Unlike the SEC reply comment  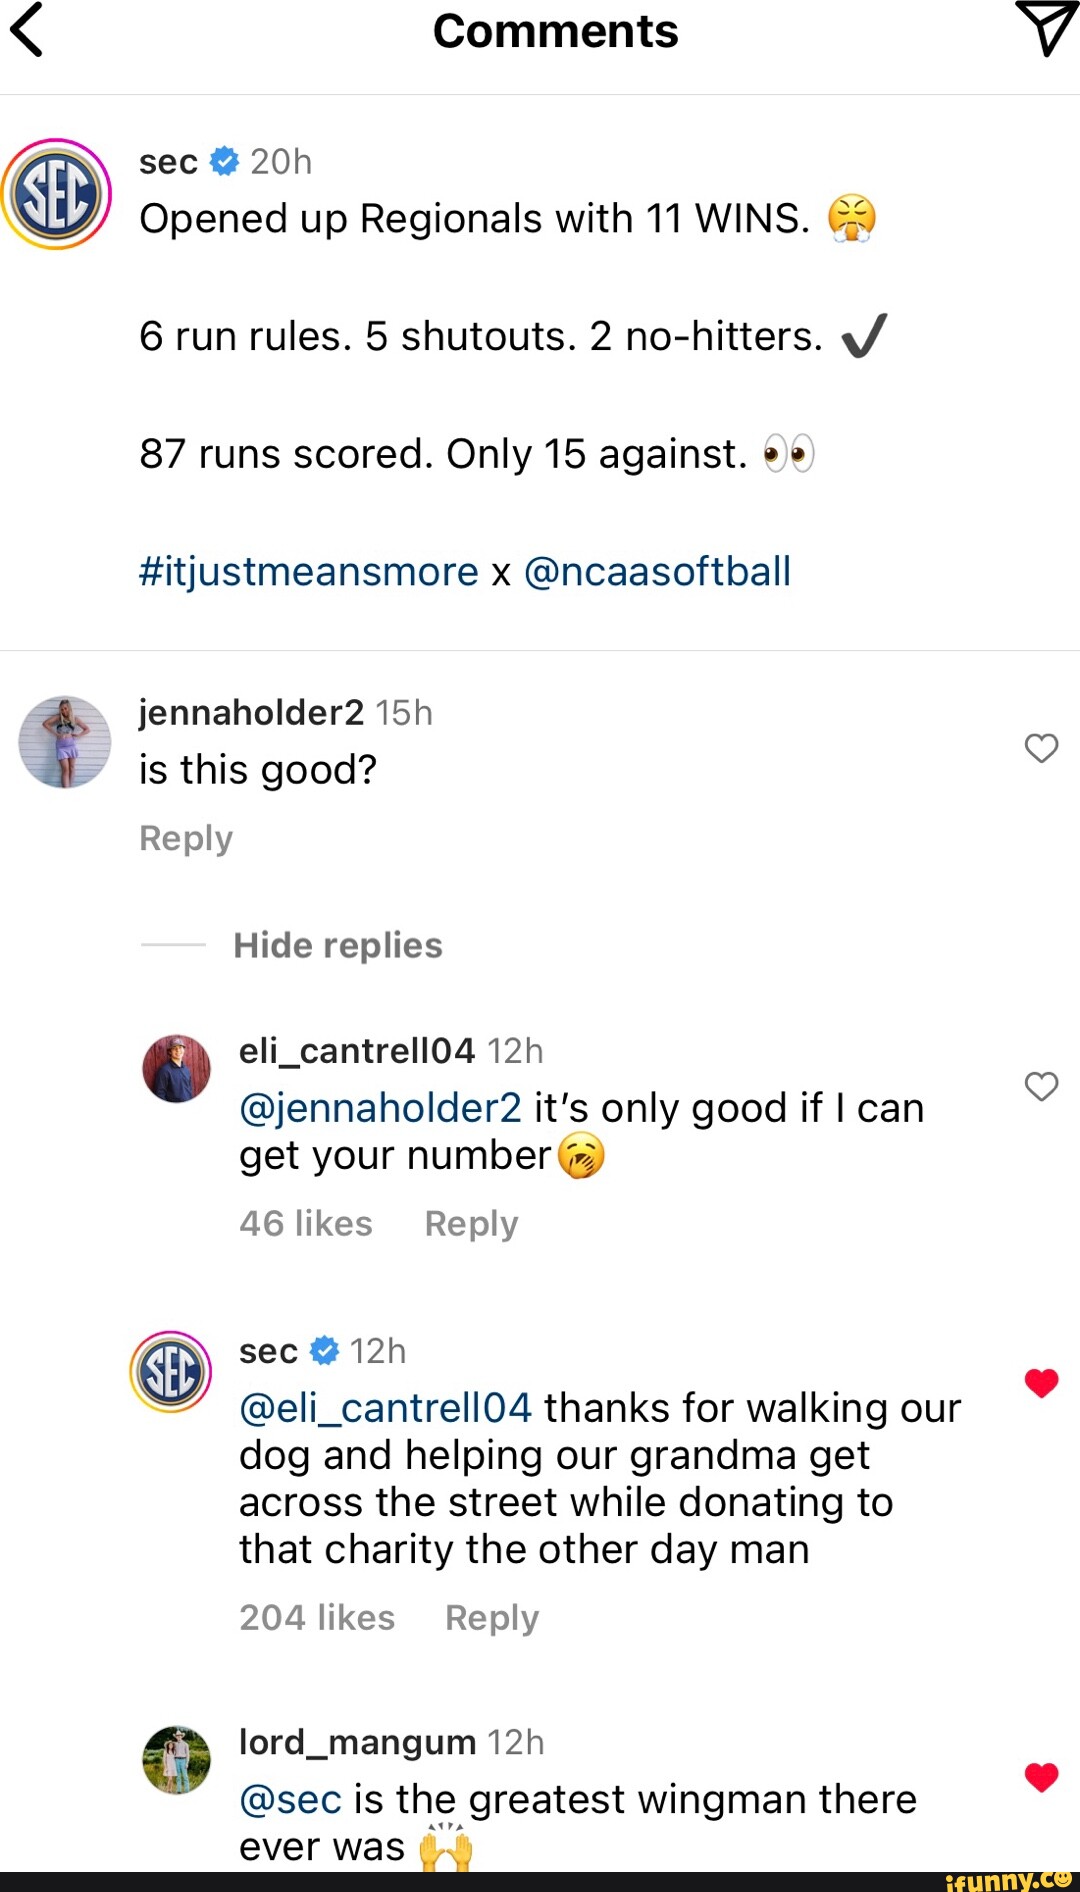click(1041, 1383)
